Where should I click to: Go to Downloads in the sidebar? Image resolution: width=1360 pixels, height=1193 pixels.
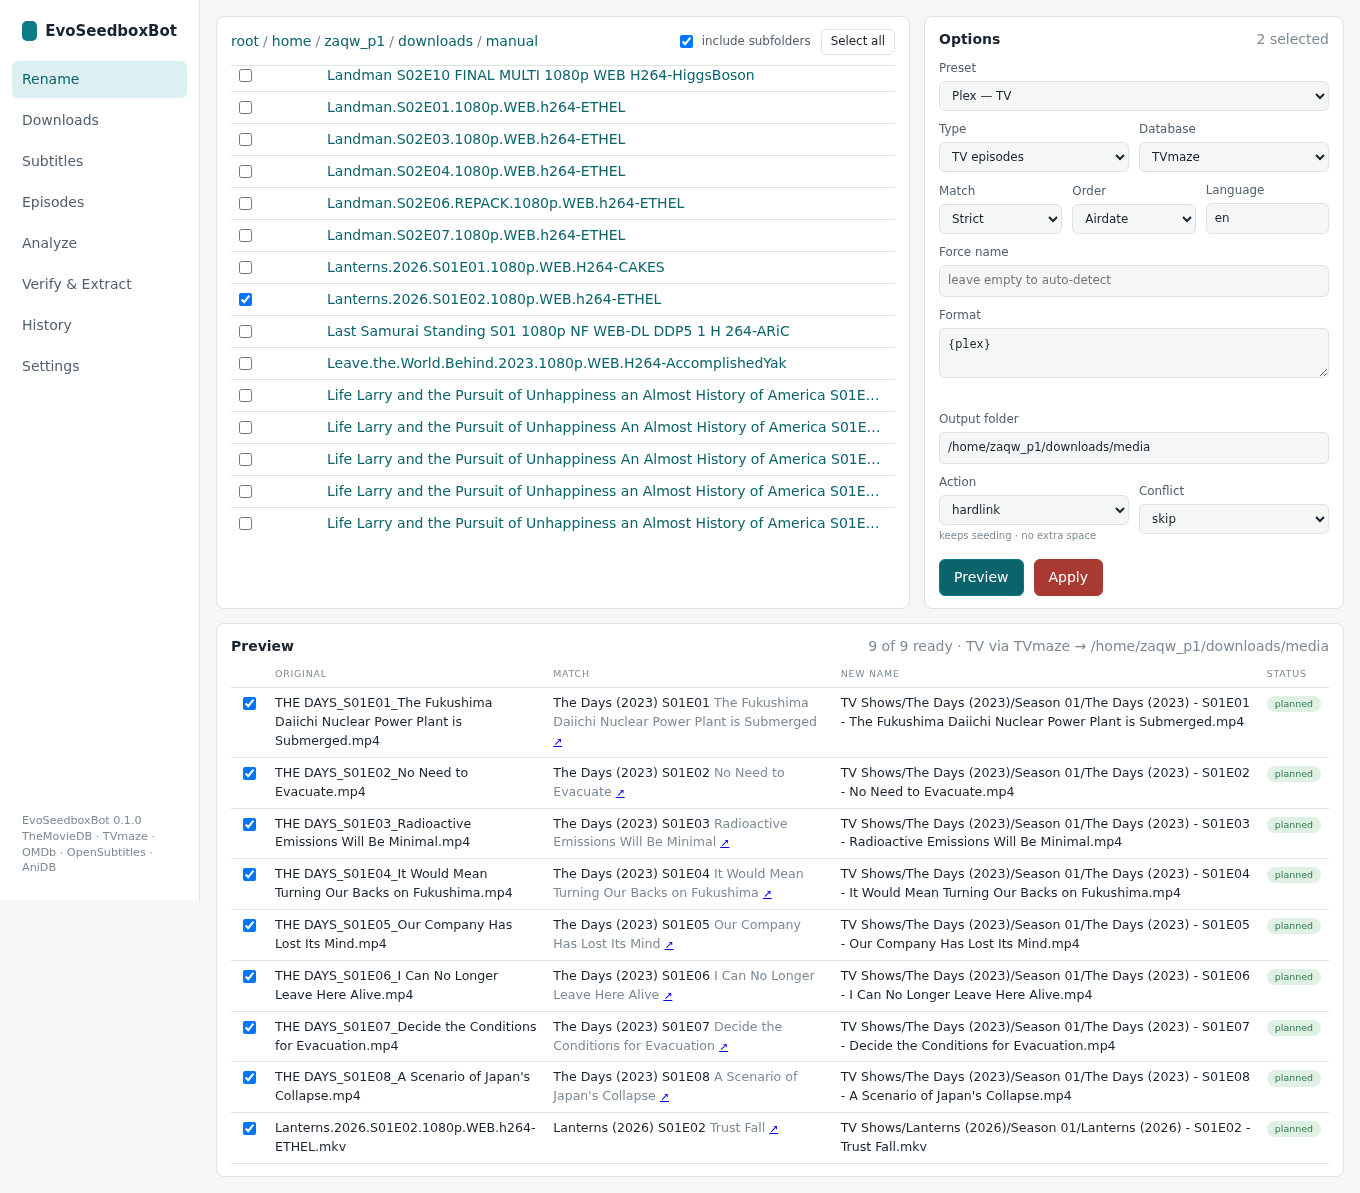[x=99, y=120]
